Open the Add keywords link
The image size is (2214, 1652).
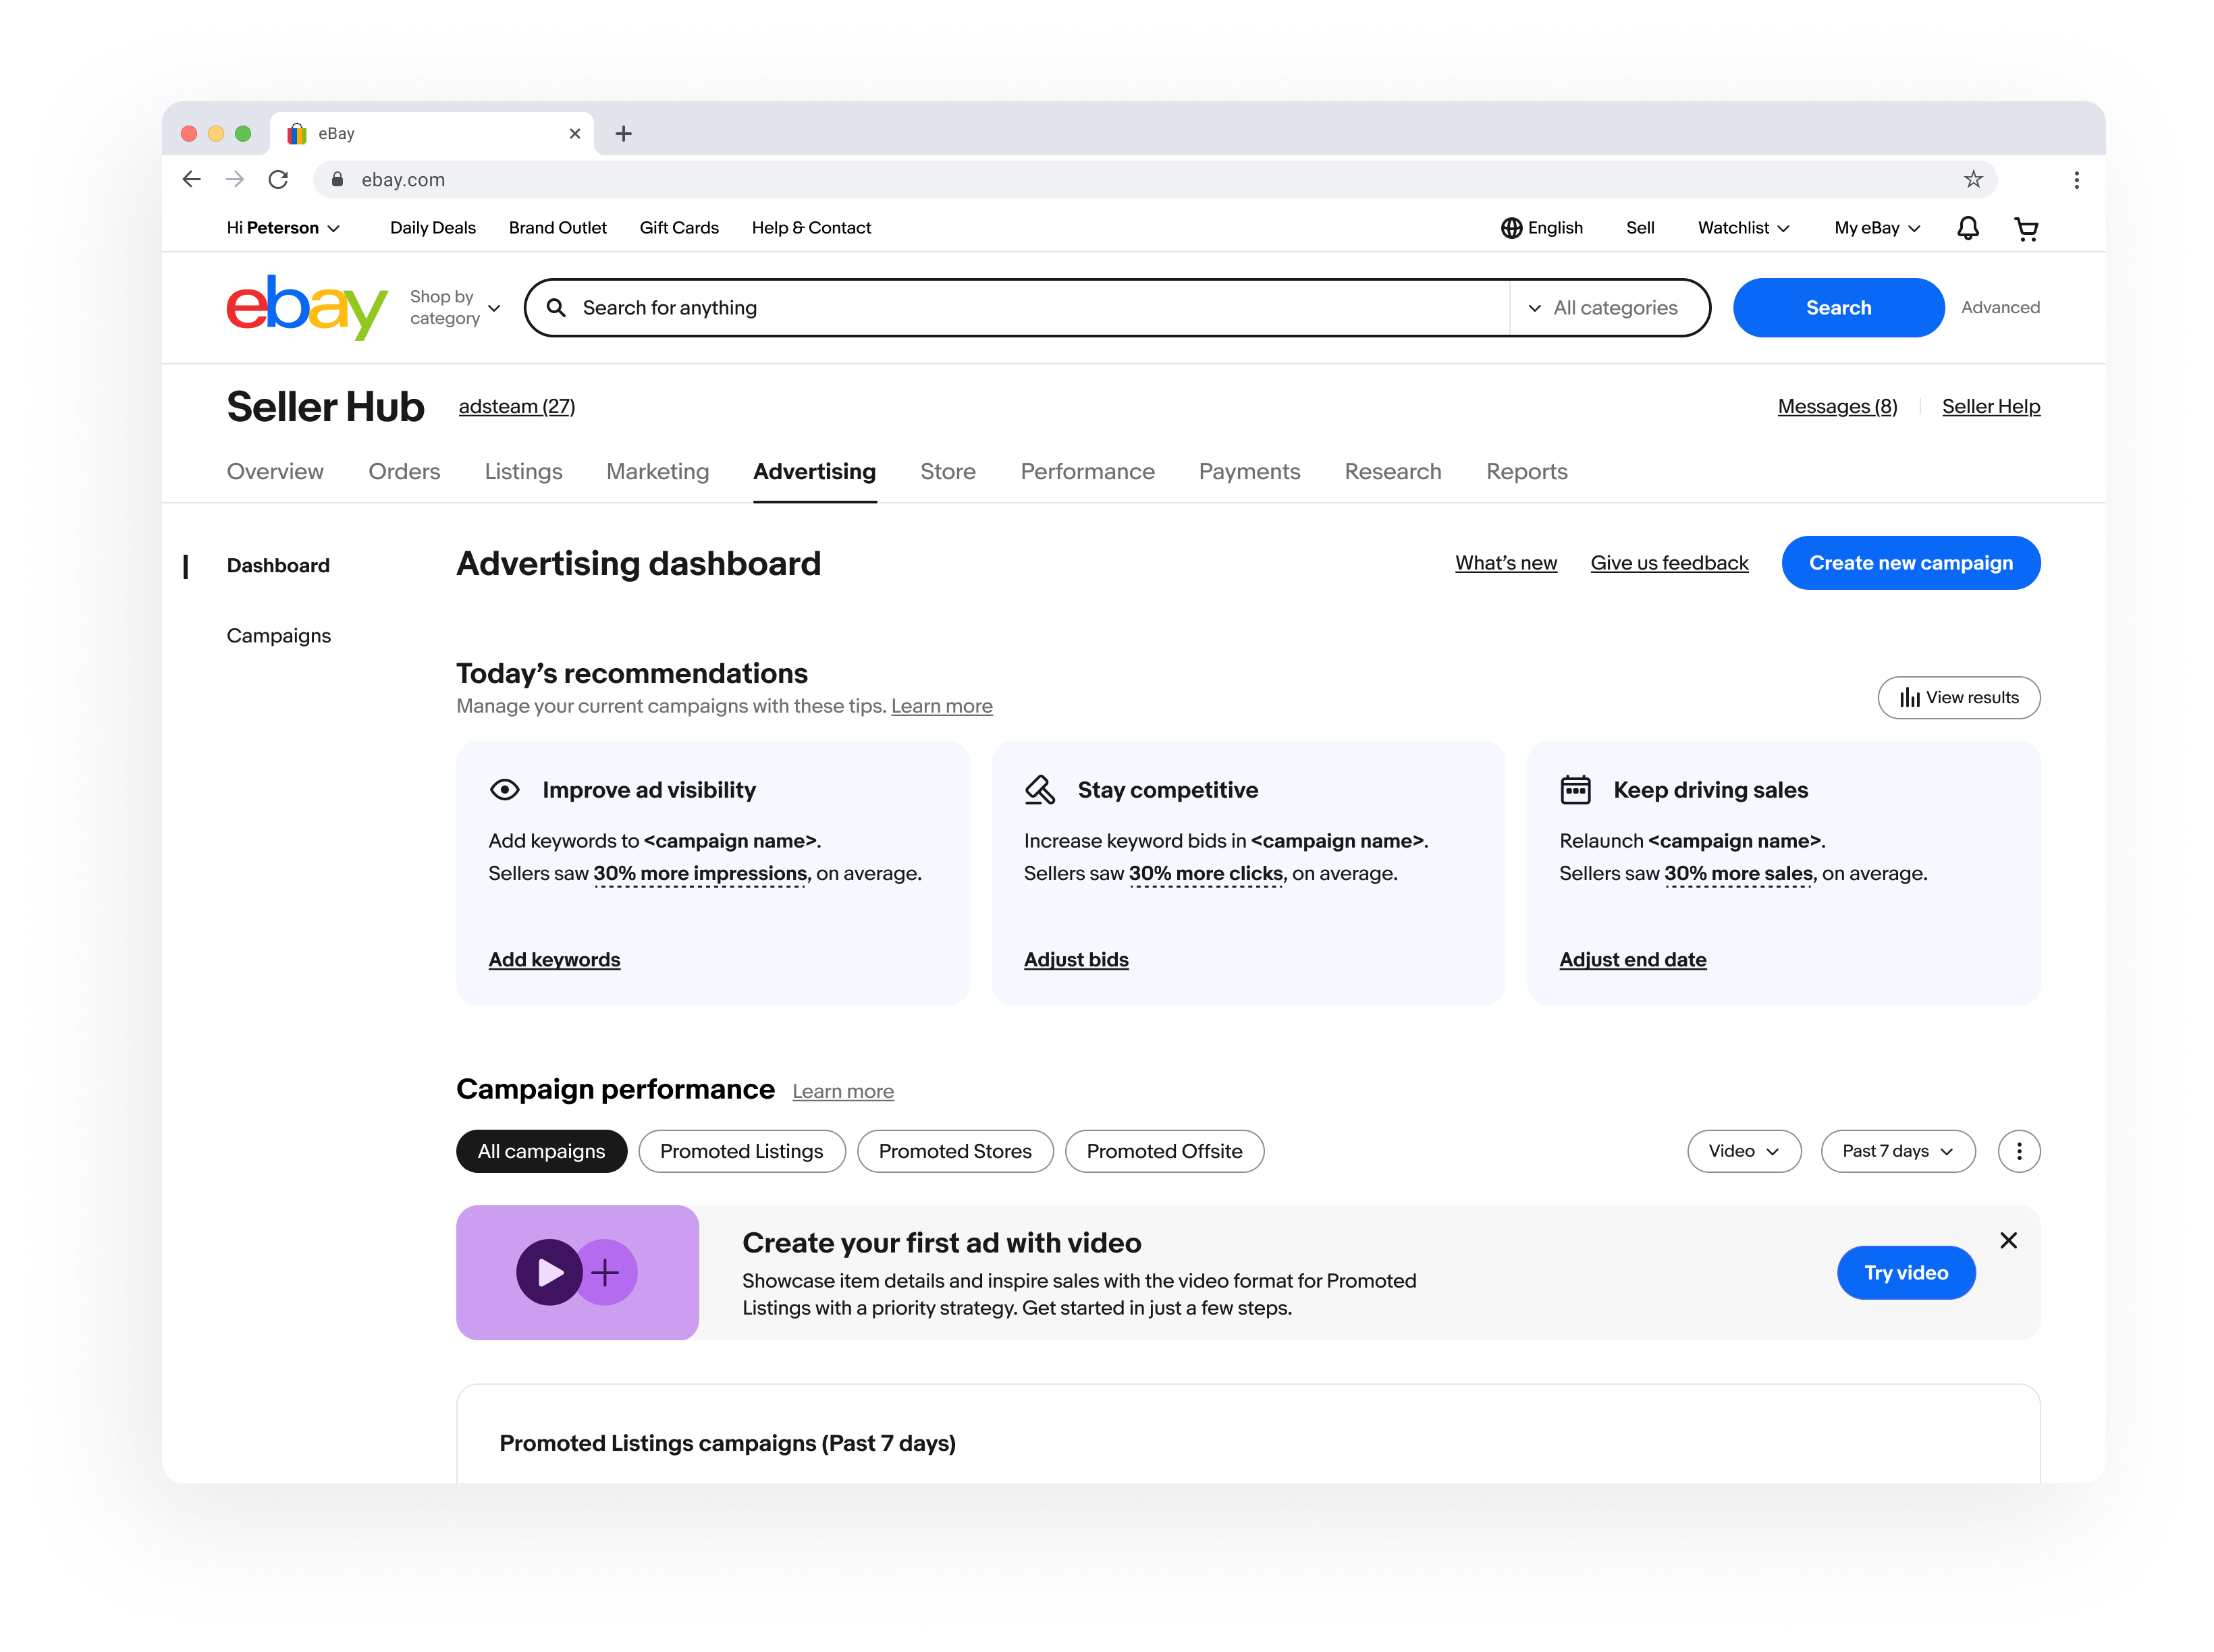(554, 959)
